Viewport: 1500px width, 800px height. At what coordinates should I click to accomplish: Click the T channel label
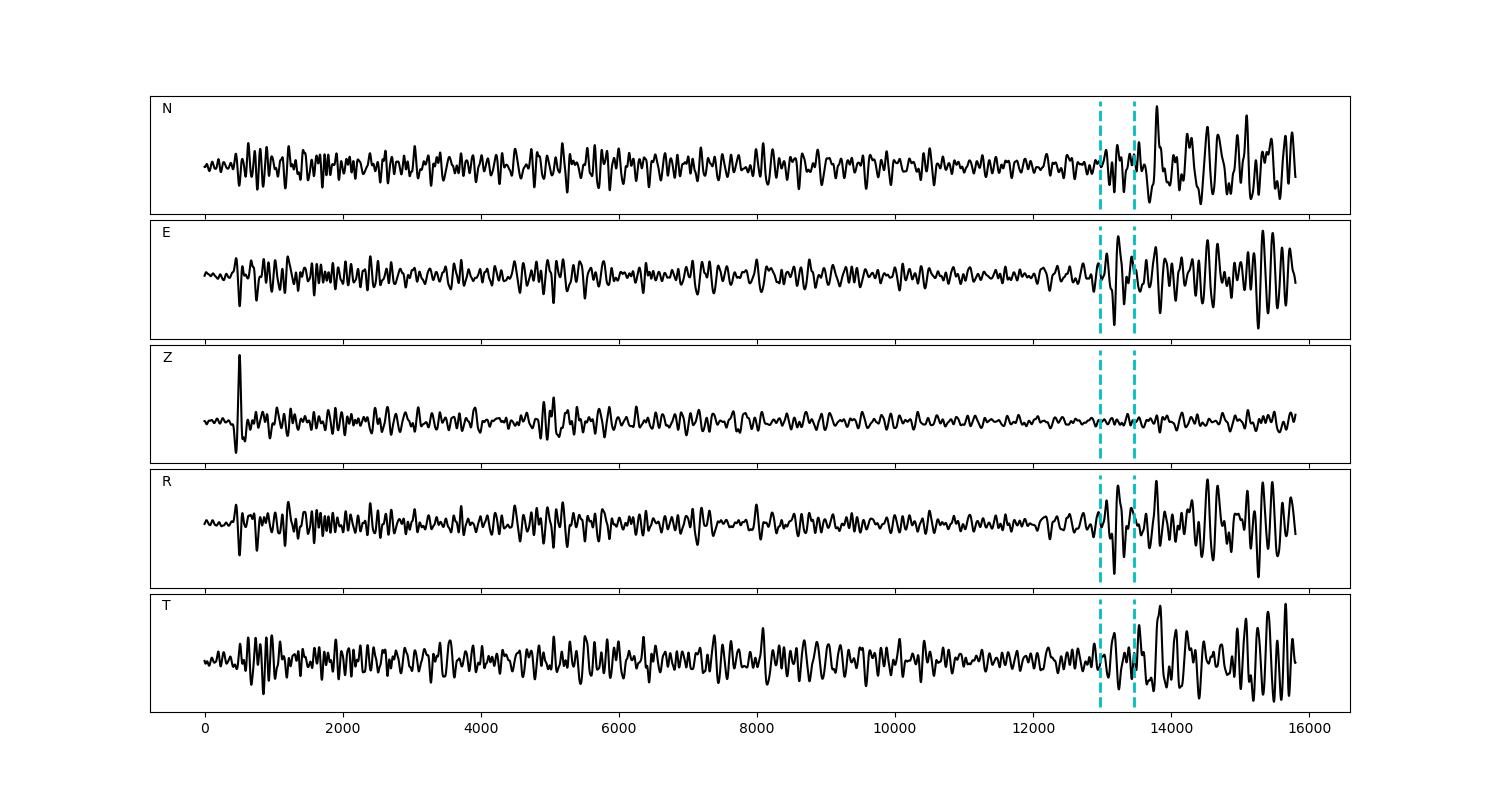coord(166,606)
